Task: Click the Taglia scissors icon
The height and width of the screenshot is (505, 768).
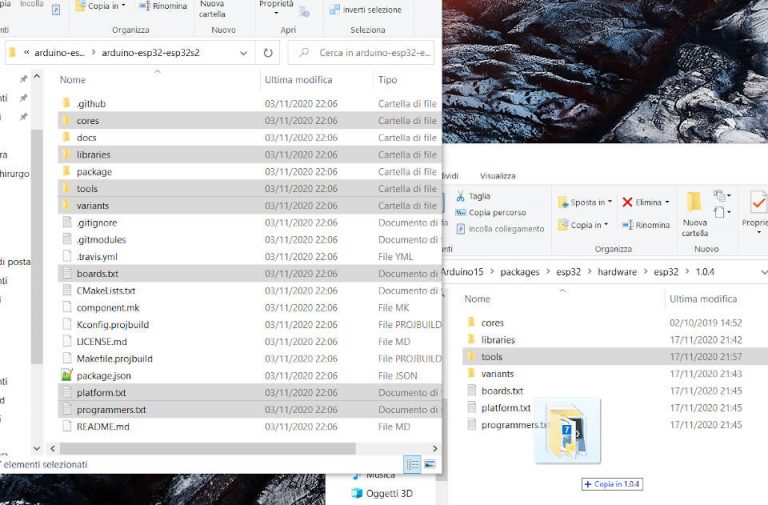Action: (x=459, y=196)
